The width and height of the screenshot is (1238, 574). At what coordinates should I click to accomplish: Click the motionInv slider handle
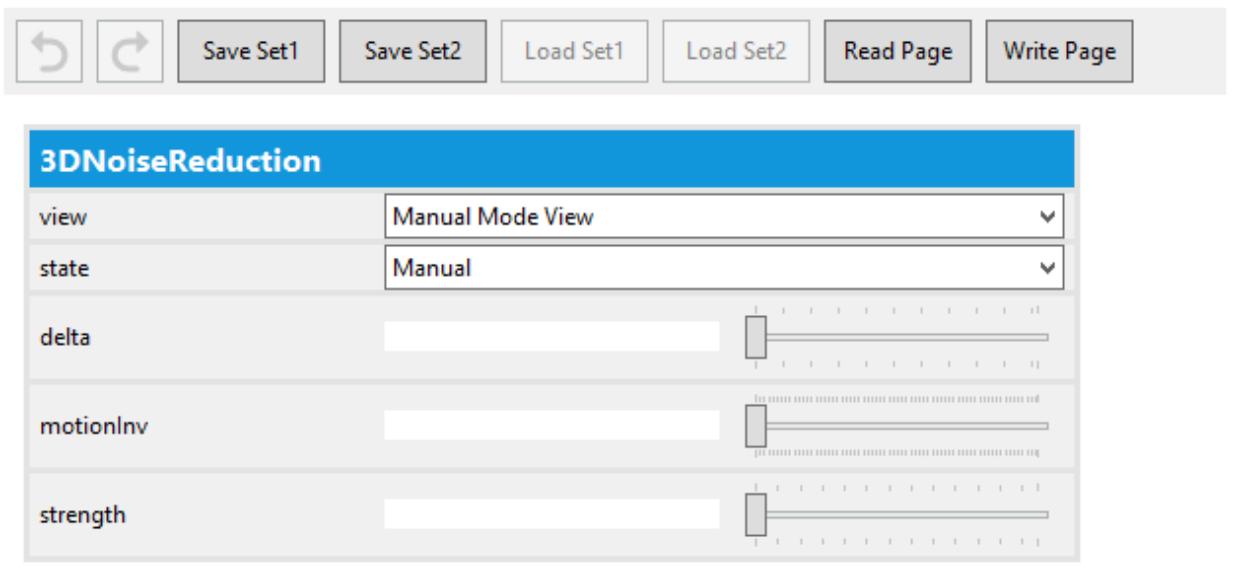(757, 425)
